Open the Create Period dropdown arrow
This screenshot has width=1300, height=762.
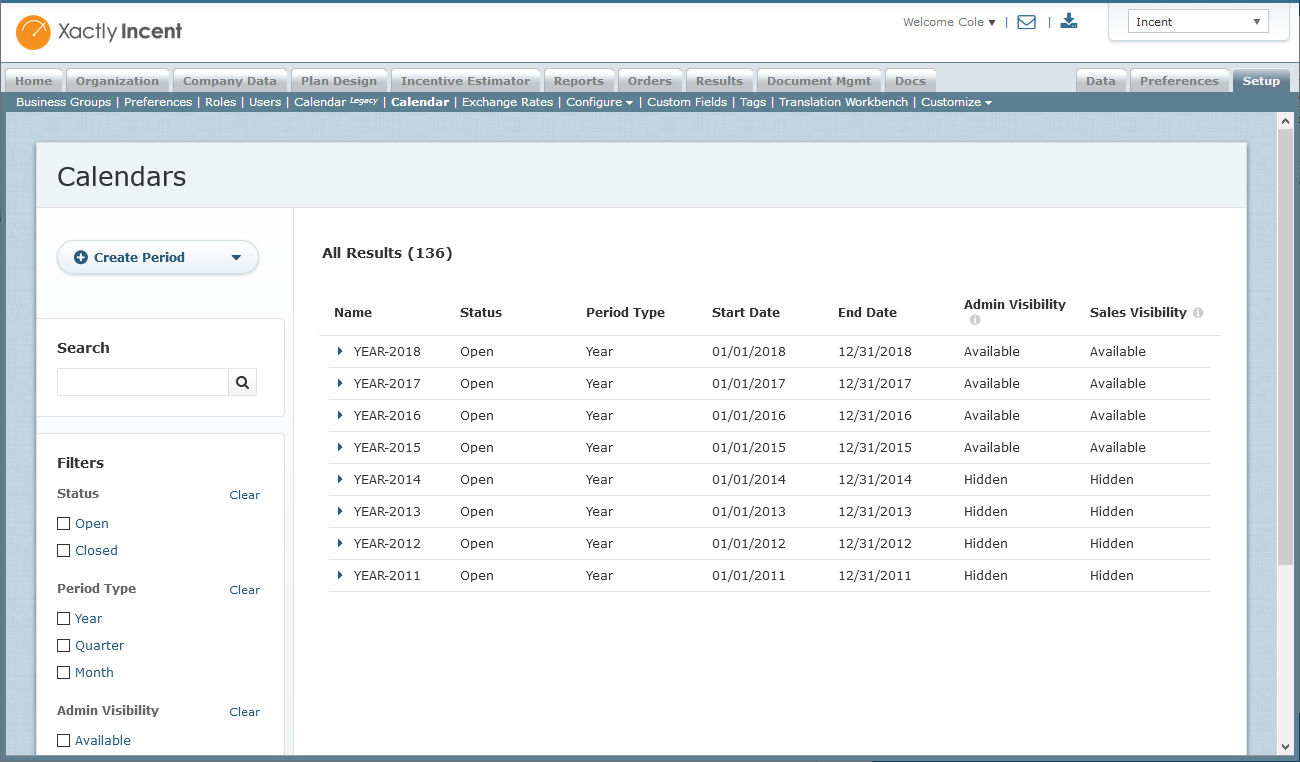(236, 258)
